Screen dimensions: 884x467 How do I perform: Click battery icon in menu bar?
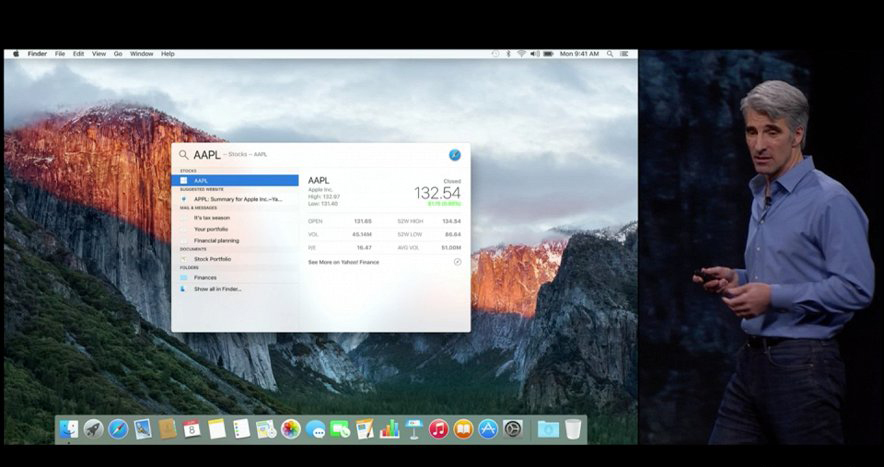[548, 54]
